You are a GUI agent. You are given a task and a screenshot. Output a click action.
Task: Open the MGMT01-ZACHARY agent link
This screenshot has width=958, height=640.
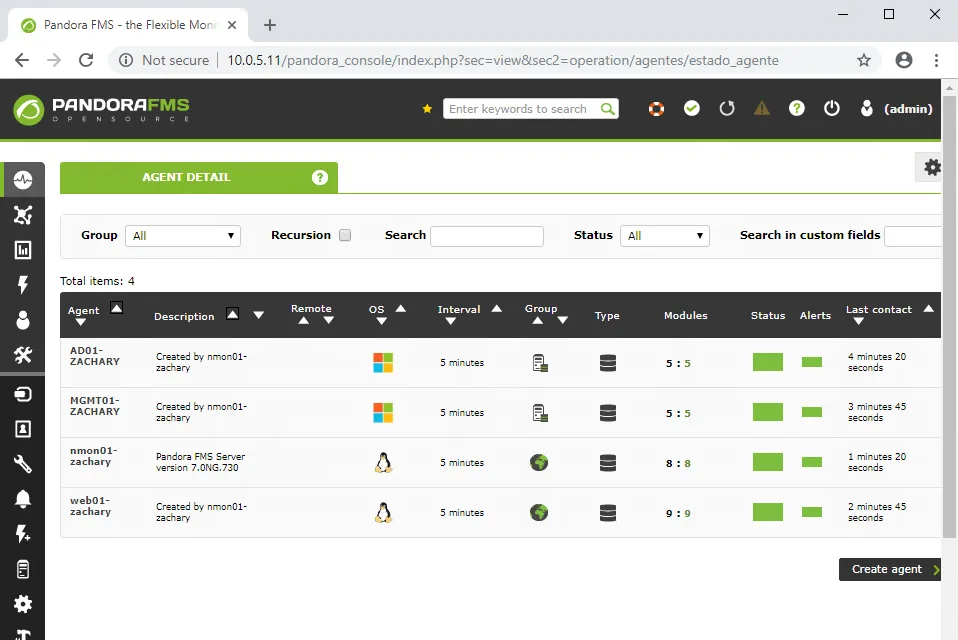[x=95, y=406]
